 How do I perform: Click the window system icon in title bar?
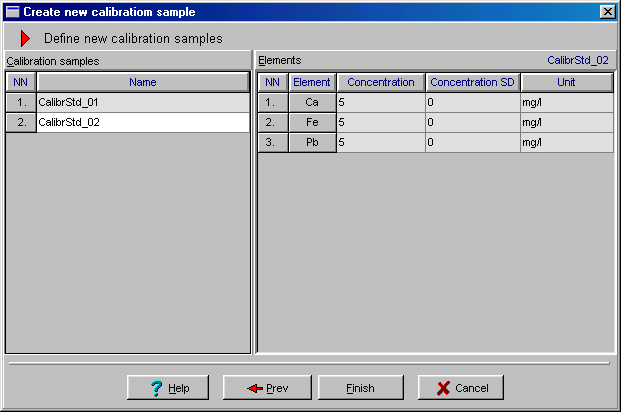tap(13, 12)
